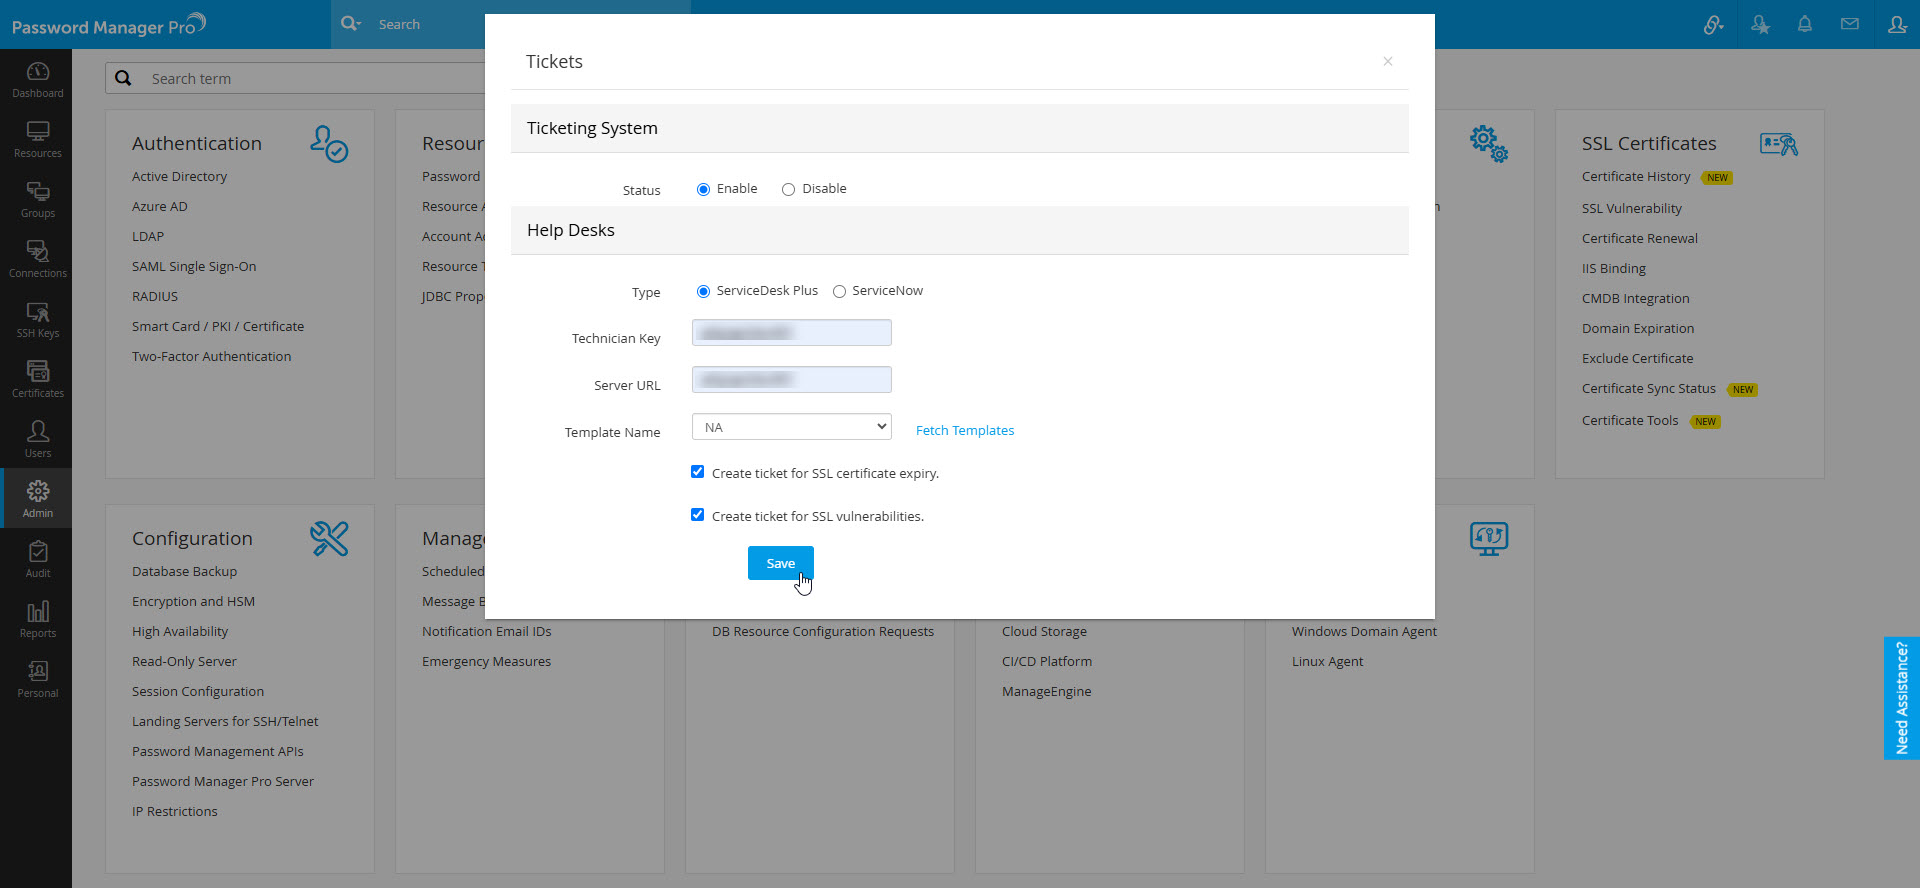The image size is (1920, 888).
Task: Open the mail envelope icon in header
Action: 1849,24
